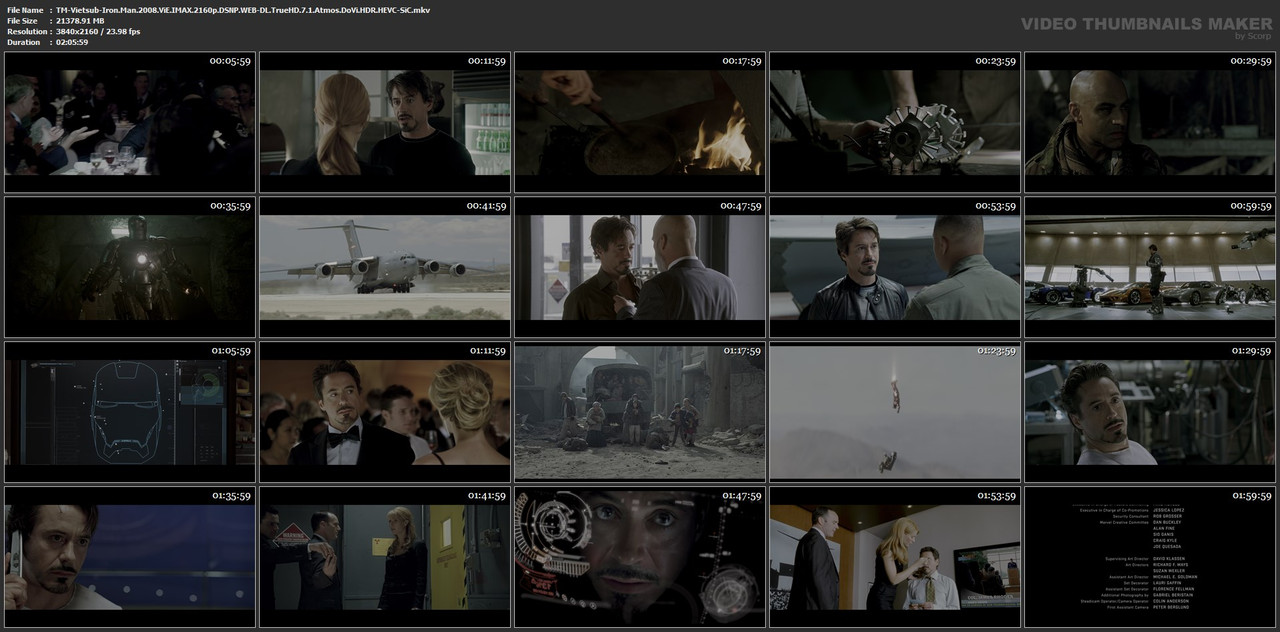Click the thumbnail at 01:11:59
This screenshot has height=632, width=1280.
pos(385,412)
